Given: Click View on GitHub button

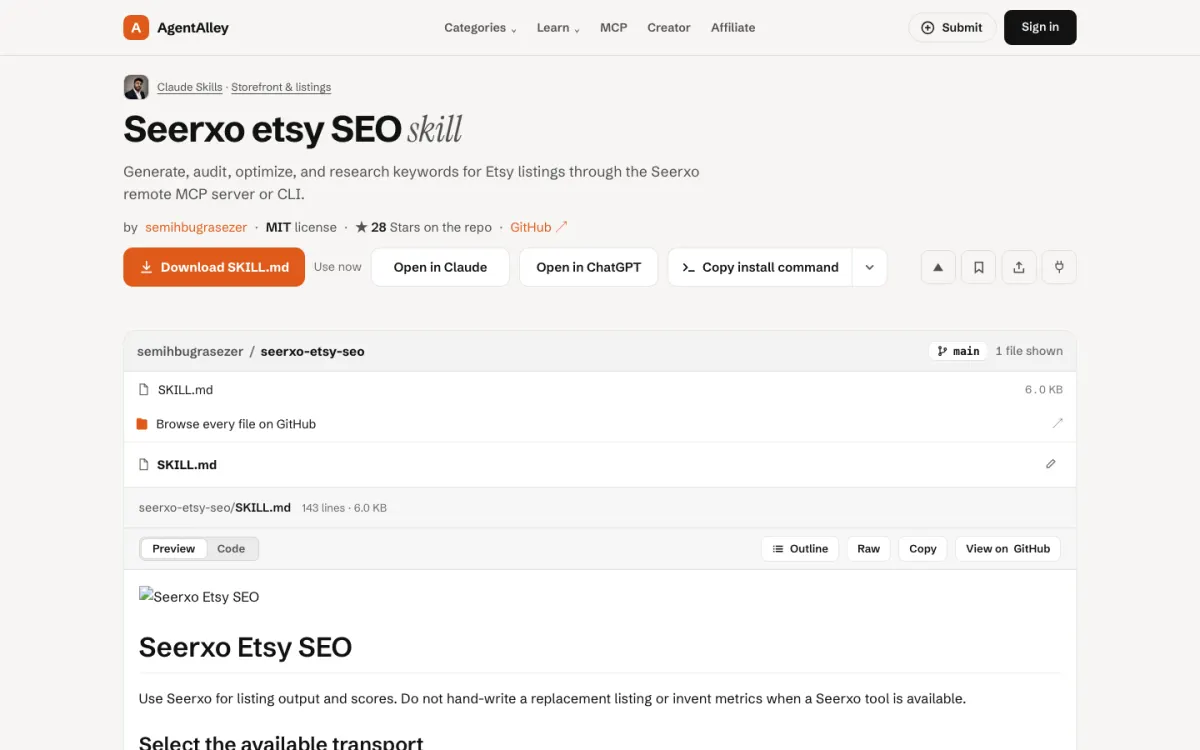Looking at the screenshot, I should (1008, 548).
